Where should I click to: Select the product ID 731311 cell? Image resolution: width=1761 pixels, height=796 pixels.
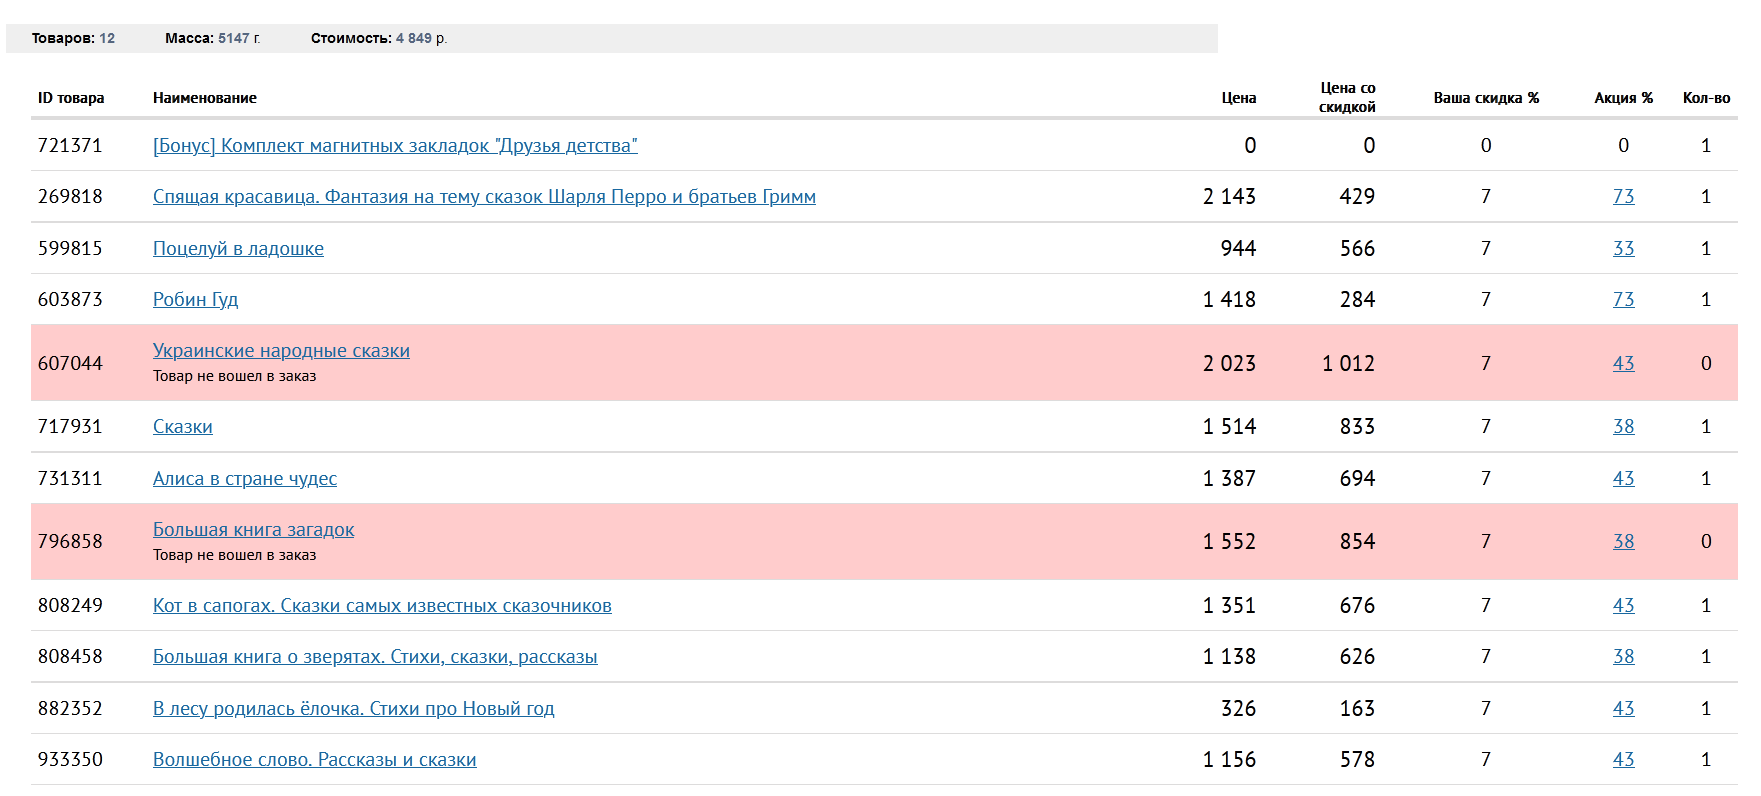pos(70,479)
